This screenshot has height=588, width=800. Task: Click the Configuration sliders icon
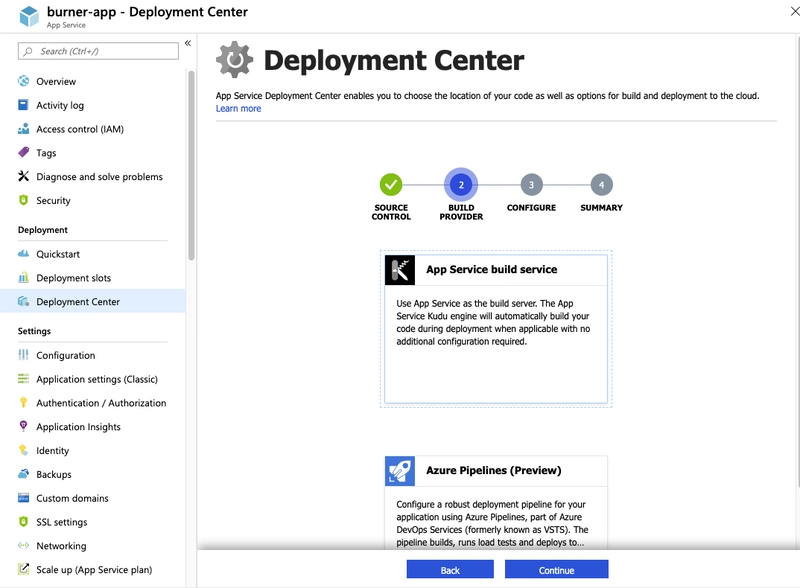tap(23, 355)
